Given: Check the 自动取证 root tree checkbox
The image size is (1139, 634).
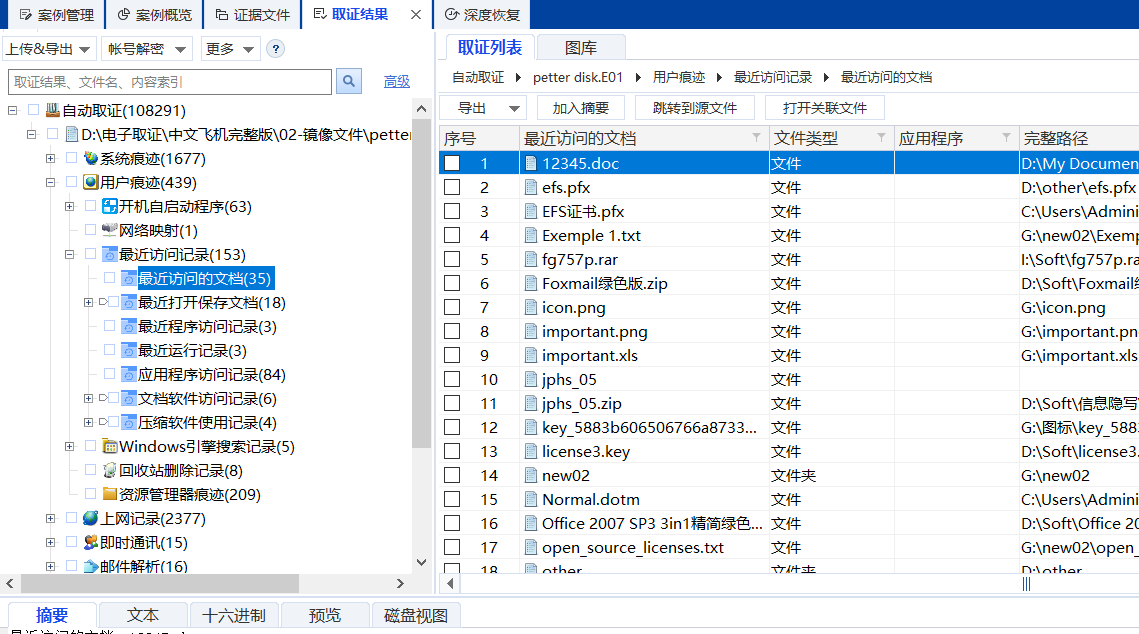Looking at the screenshot, I should [x=33, y=110].
